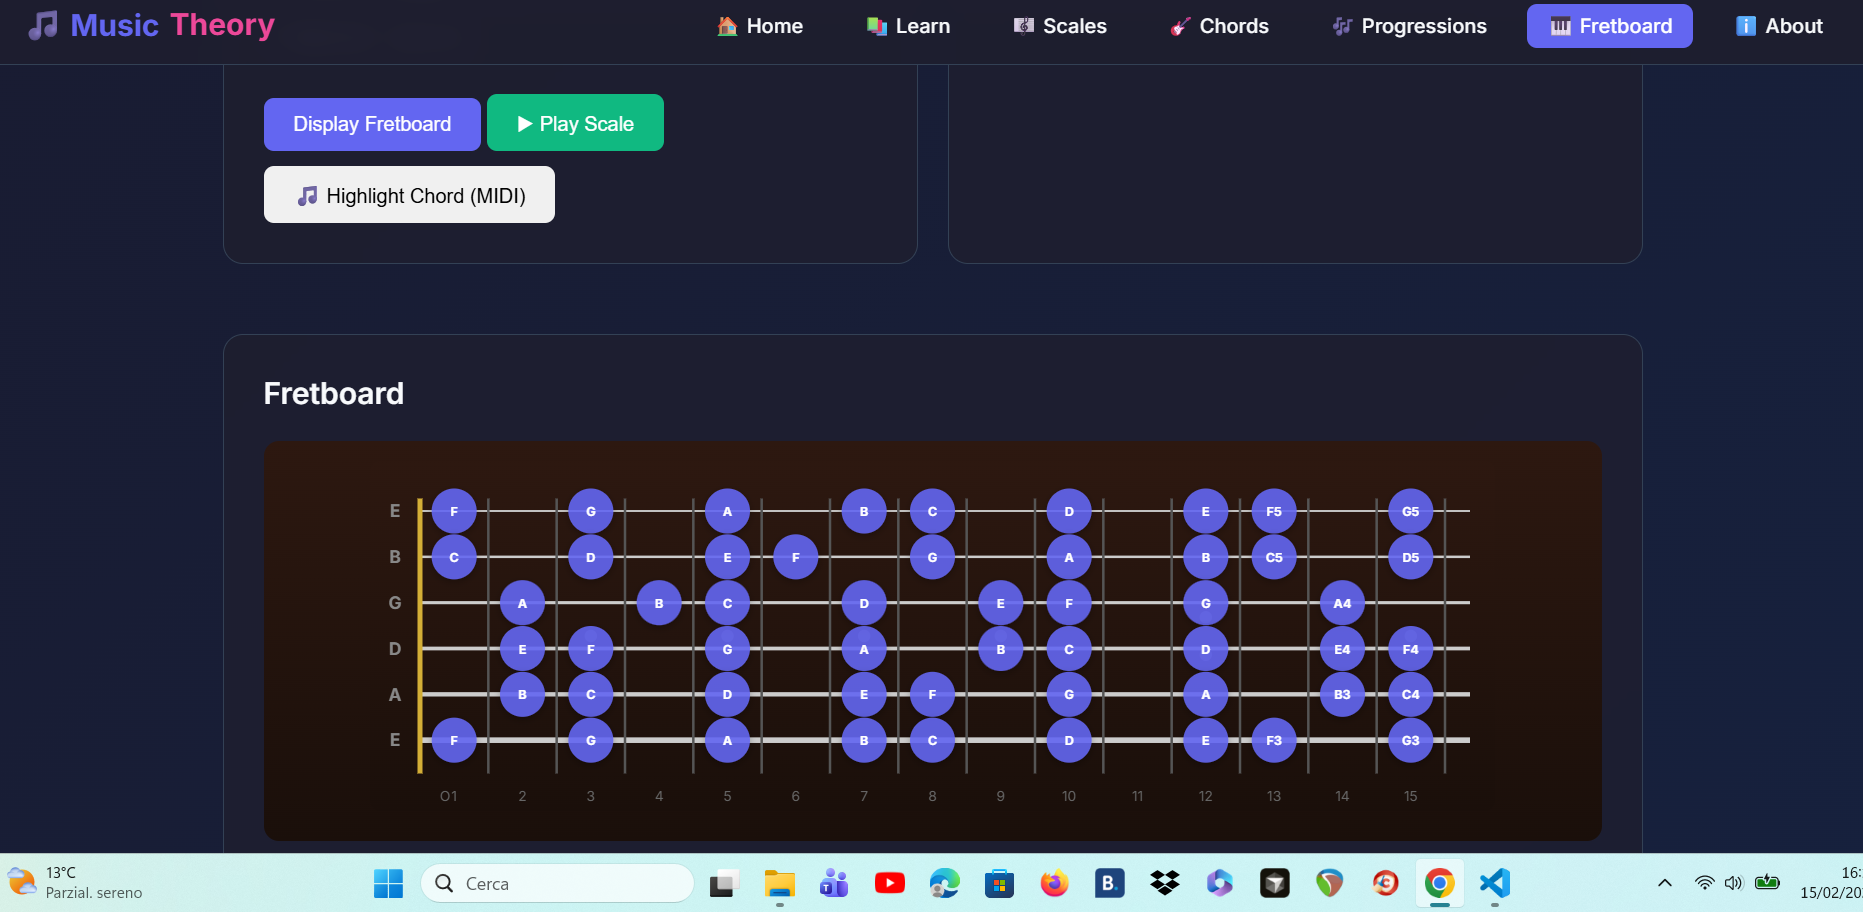Start Firefox from the taskbar
The width and height of the screenshot is (1863, 912).
(1054, 883)
